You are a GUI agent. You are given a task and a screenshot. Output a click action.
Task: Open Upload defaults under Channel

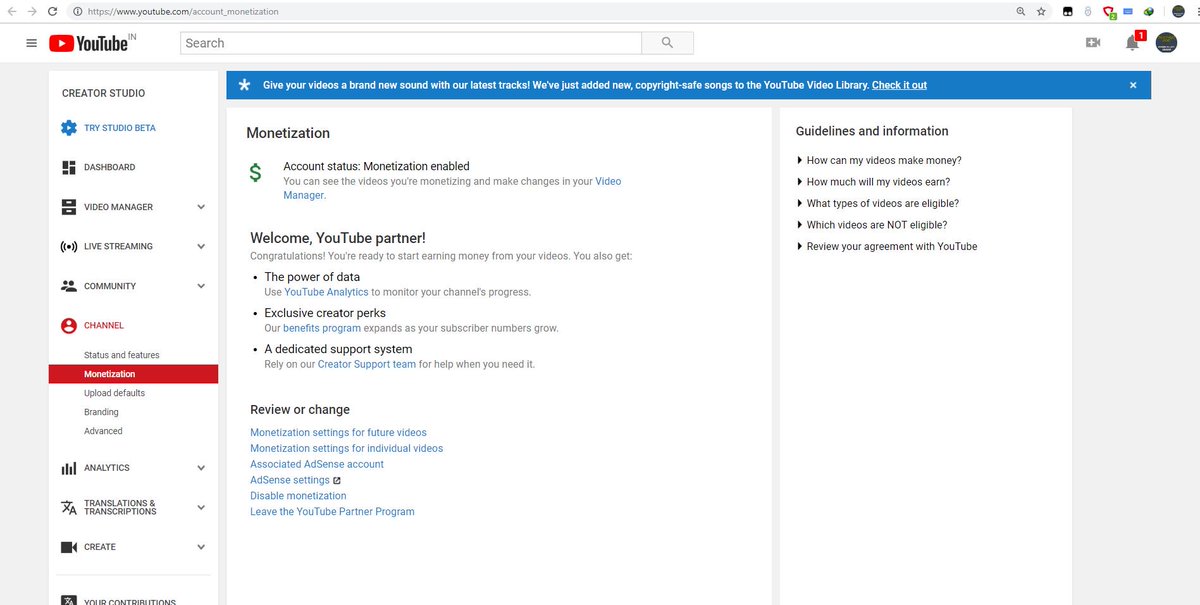pos(114,393)
